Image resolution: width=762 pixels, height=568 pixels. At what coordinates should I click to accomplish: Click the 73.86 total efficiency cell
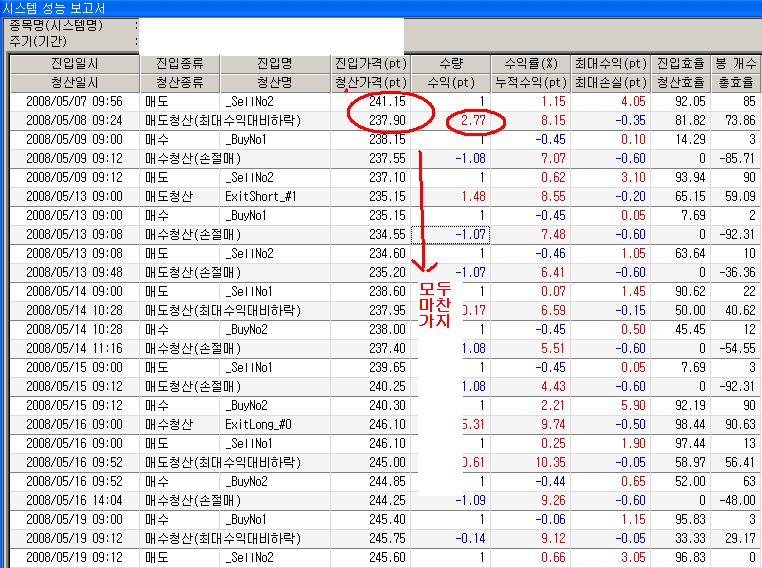[735, 120]
